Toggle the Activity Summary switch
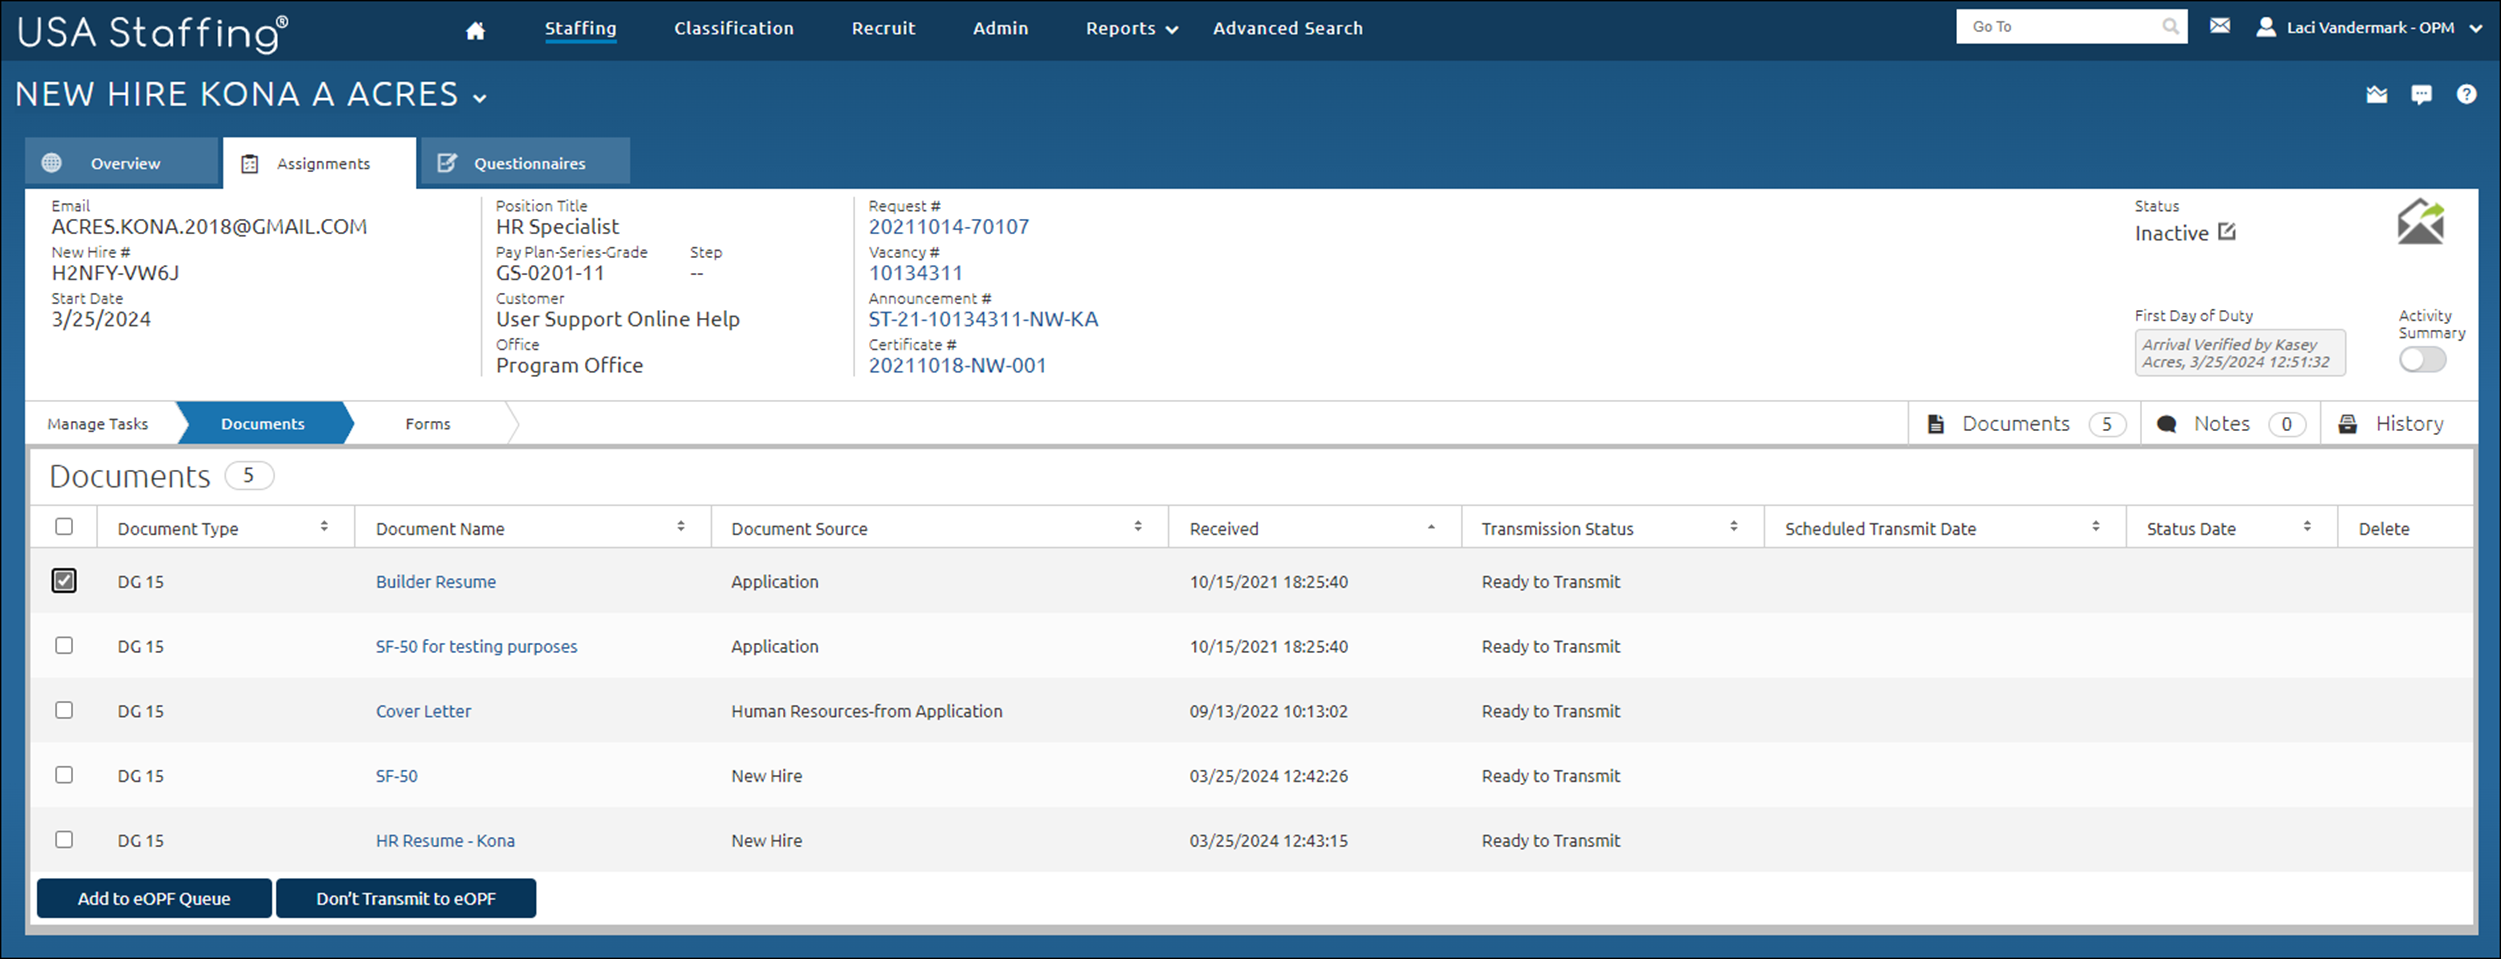The width and height of the screenshot is (2501, 959). [2423, 359]
